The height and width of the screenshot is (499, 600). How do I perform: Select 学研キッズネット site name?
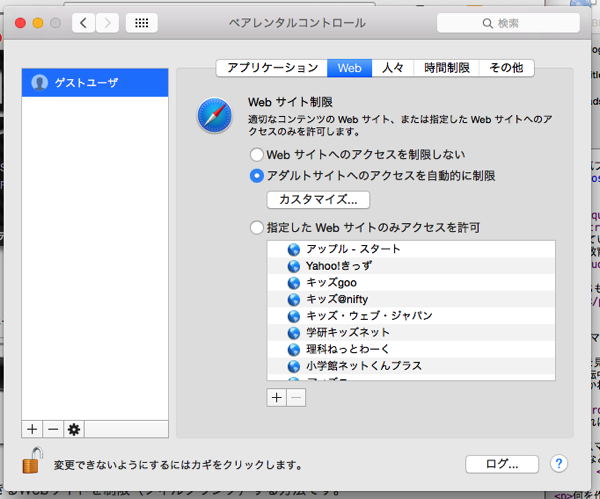[x=348, y=333]
